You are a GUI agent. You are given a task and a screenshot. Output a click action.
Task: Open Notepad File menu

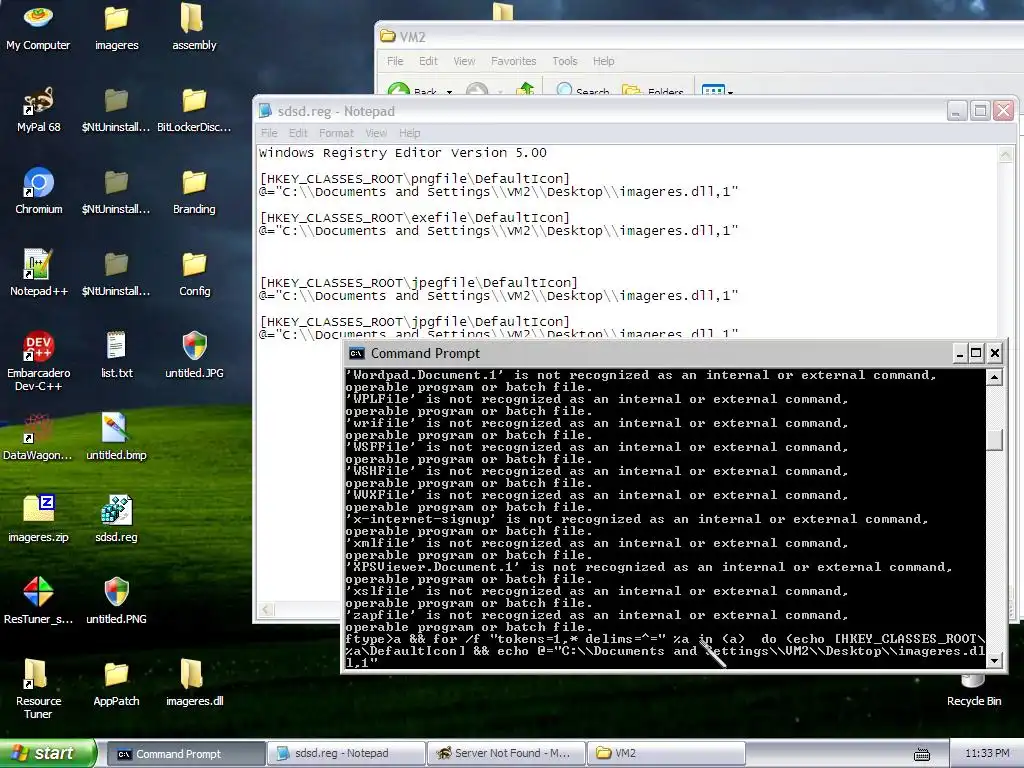pyautogui.click(x=269, y=133)
